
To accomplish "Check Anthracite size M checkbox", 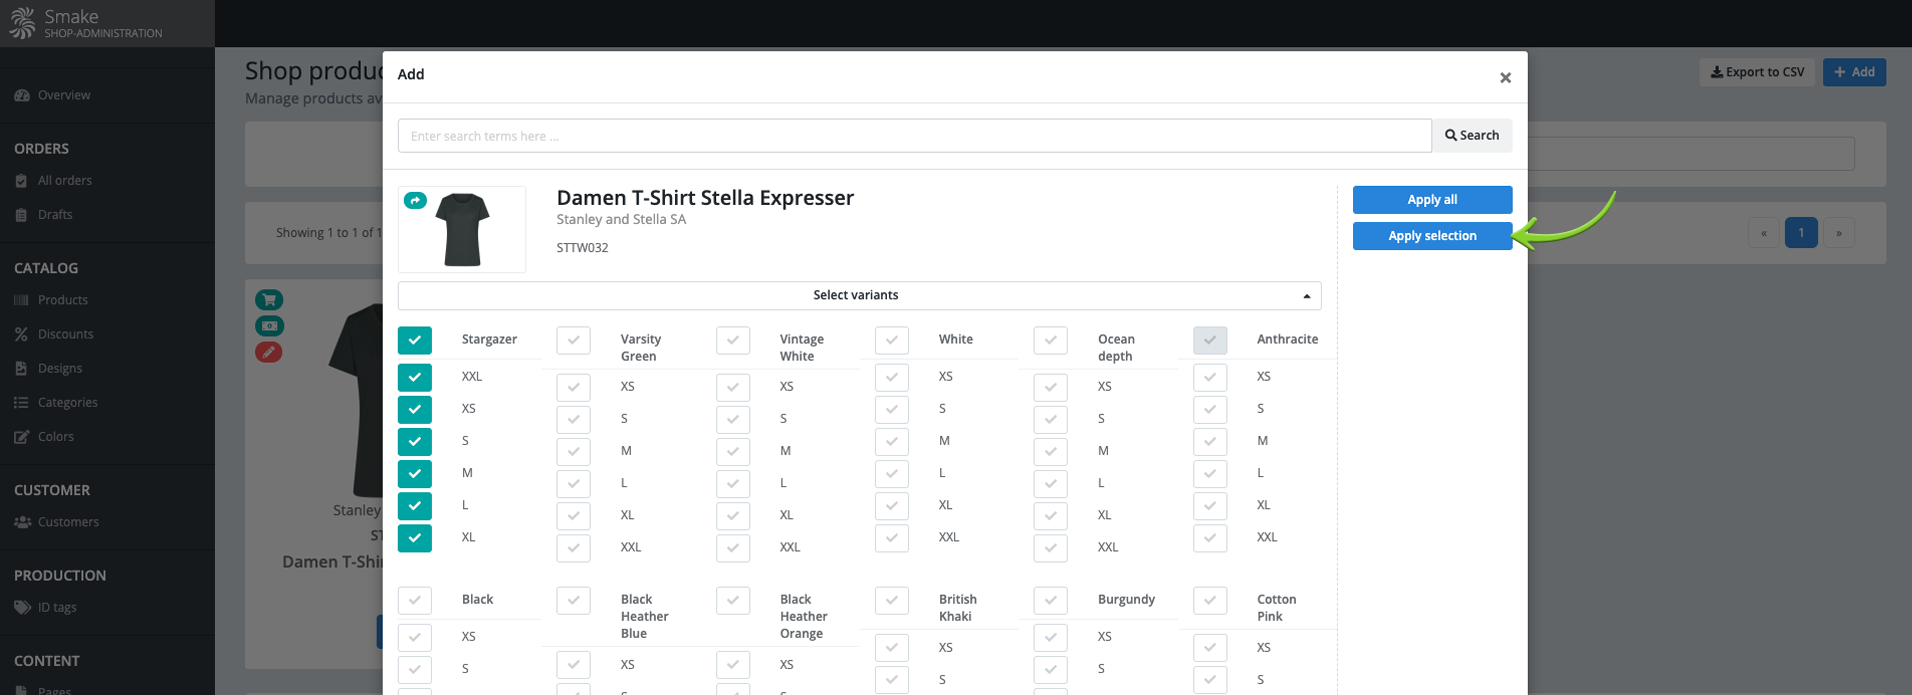I will click(x=1210, y=441).
